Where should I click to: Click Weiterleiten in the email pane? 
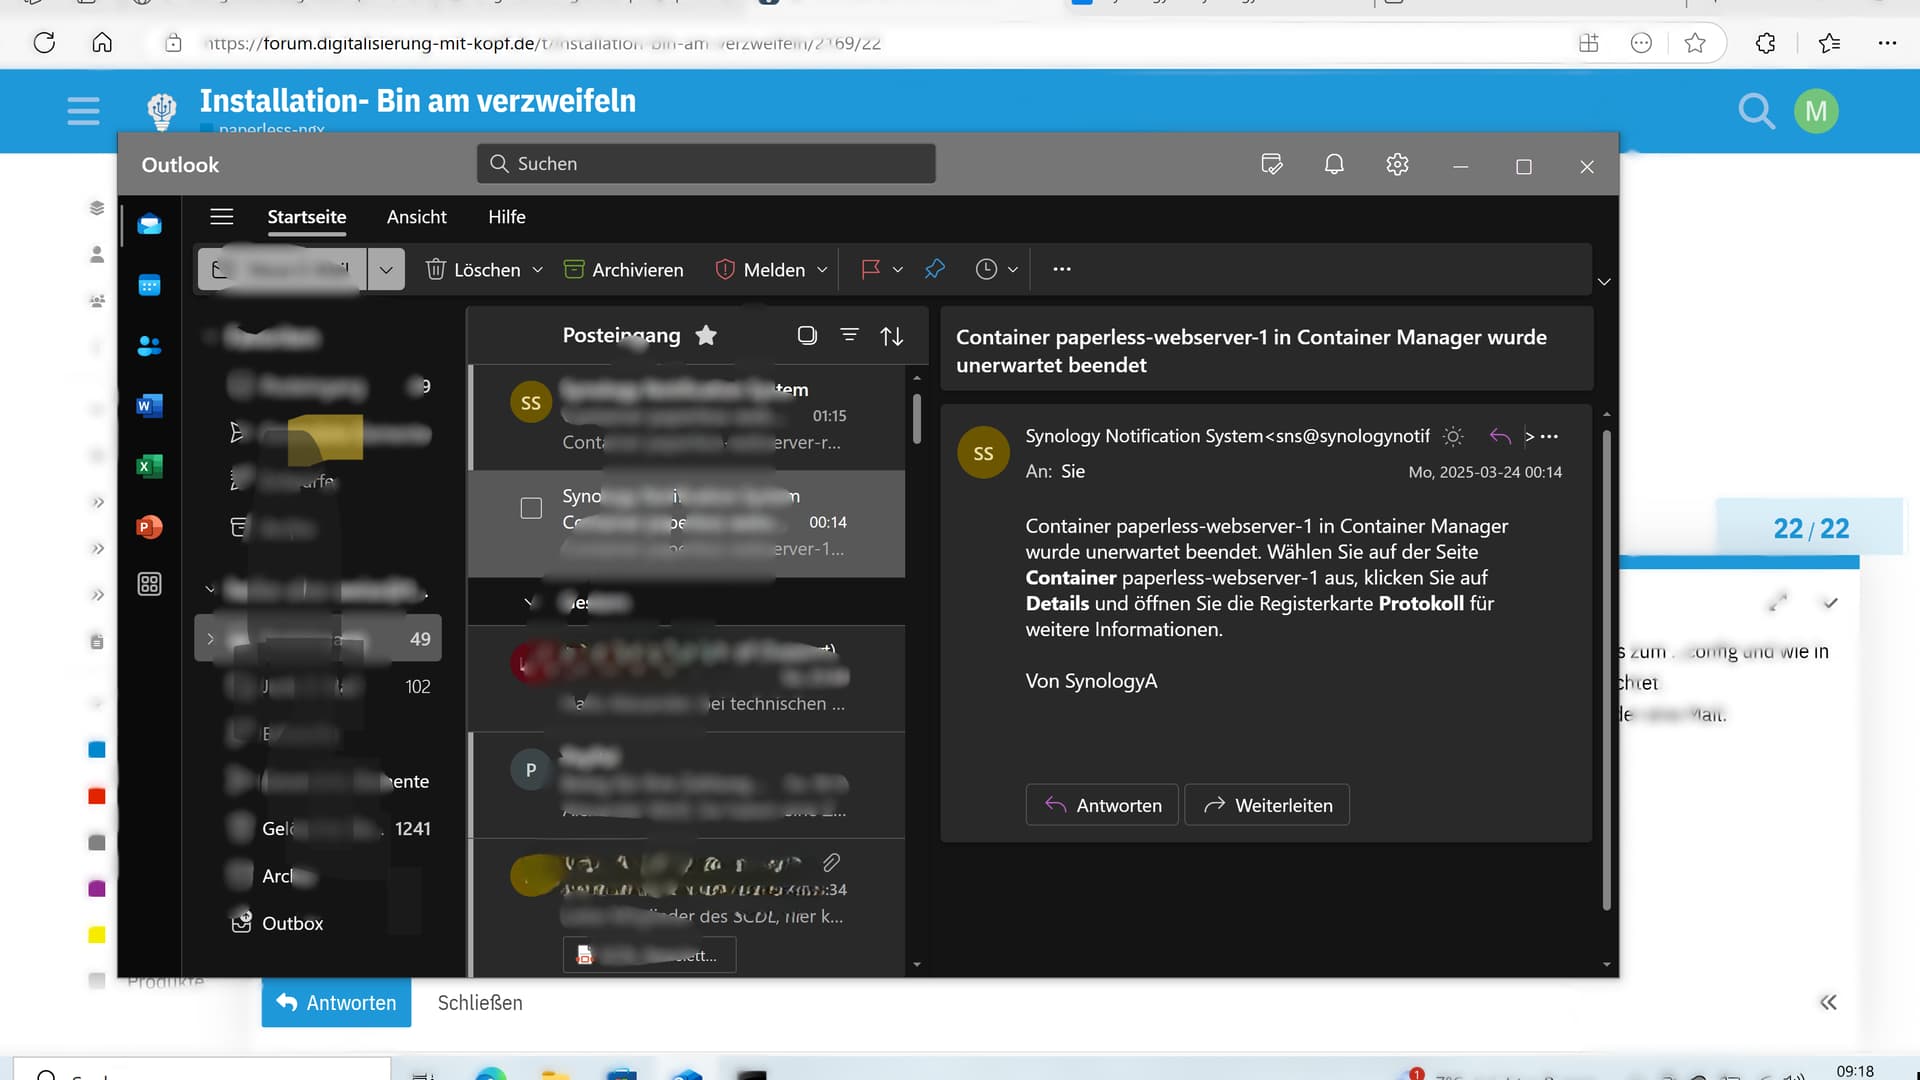(x=1267, y=805)
